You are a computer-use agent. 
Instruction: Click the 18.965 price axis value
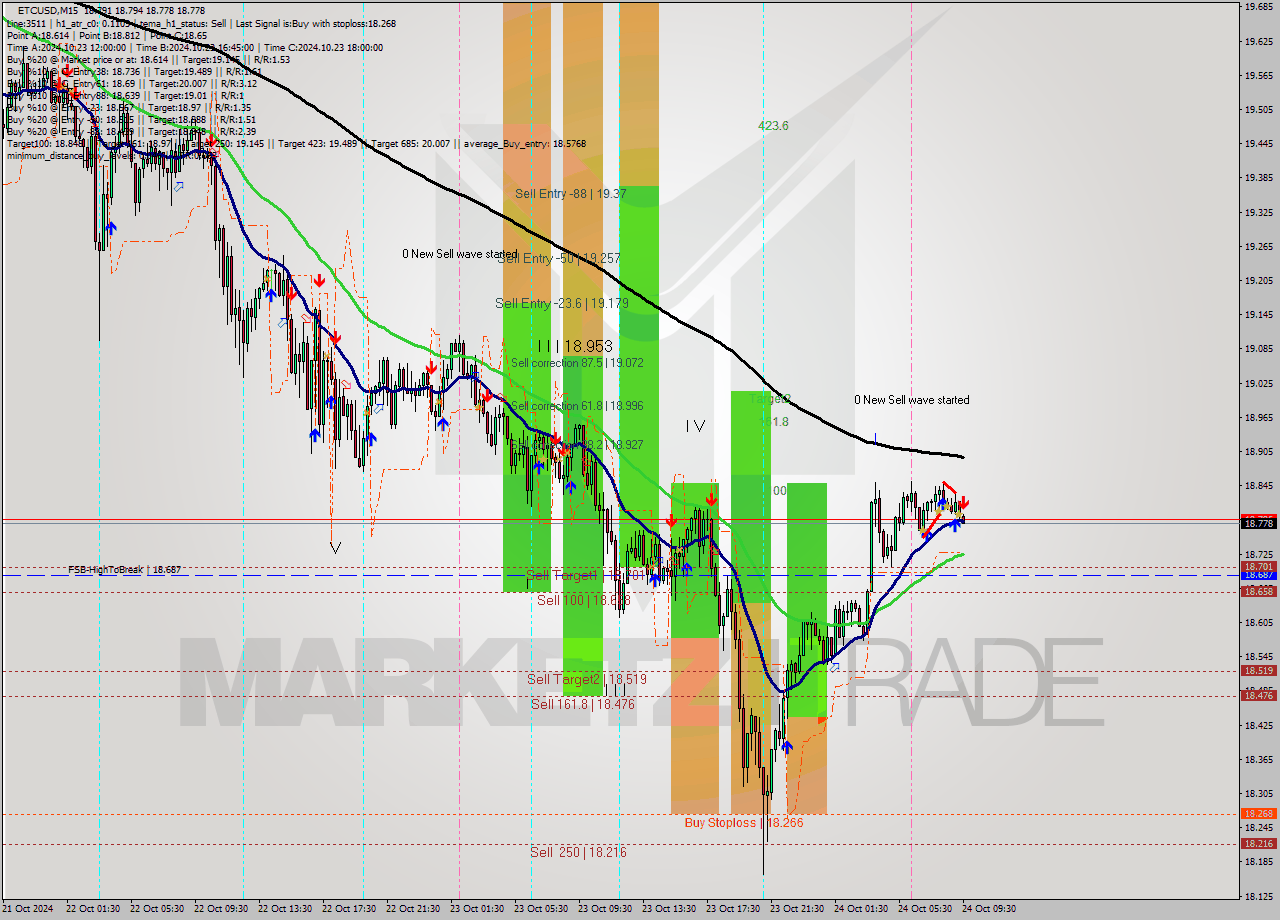tap(1258, 418)
